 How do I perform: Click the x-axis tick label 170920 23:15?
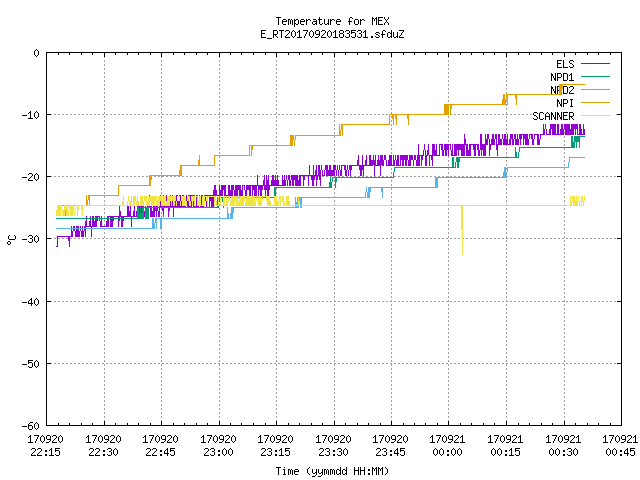click(x=276, y=446)
